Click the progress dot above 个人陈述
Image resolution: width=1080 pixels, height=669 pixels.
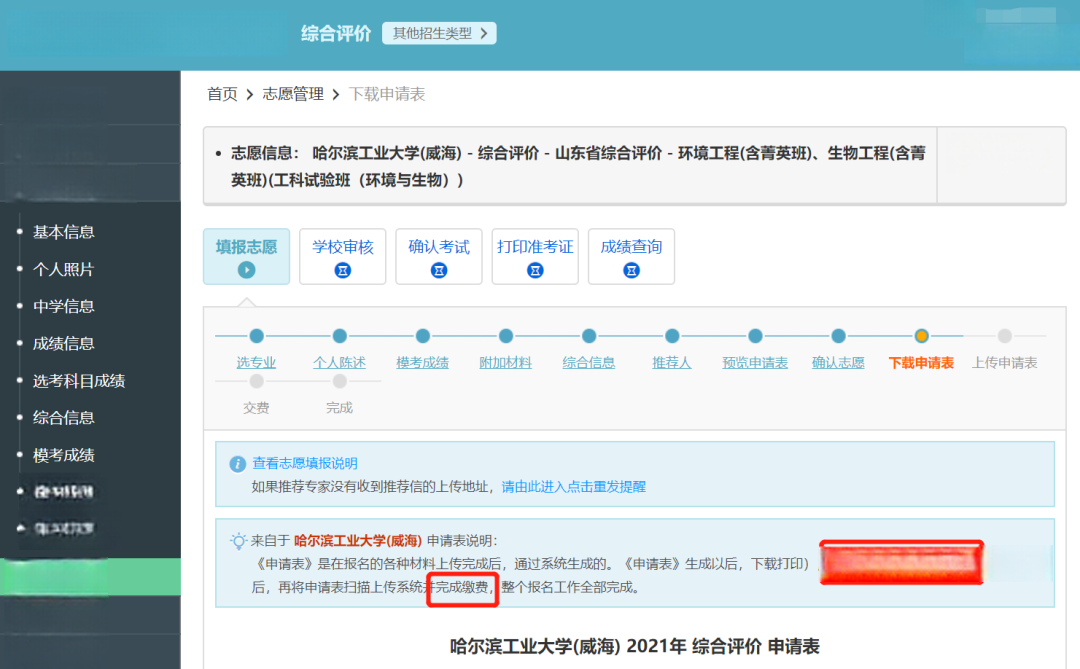pyautogui.click(x=340, y=336)
